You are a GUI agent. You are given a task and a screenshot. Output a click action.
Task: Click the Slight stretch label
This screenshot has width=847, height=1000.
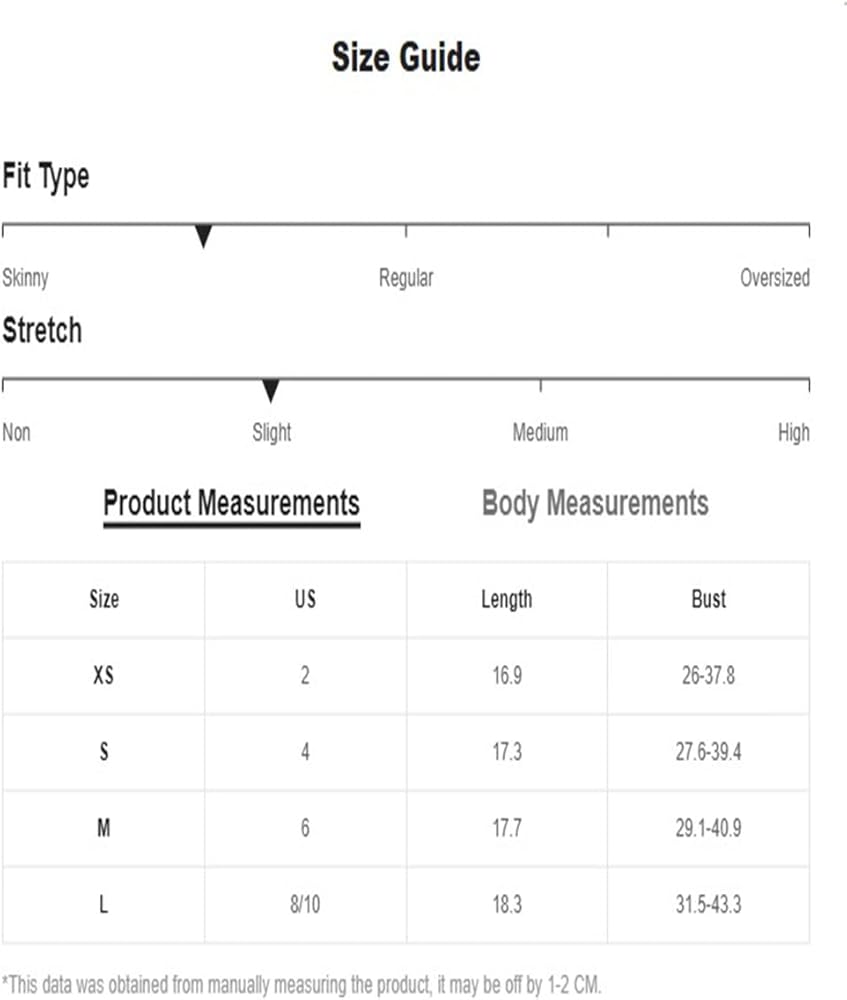[x=271, y=433]
